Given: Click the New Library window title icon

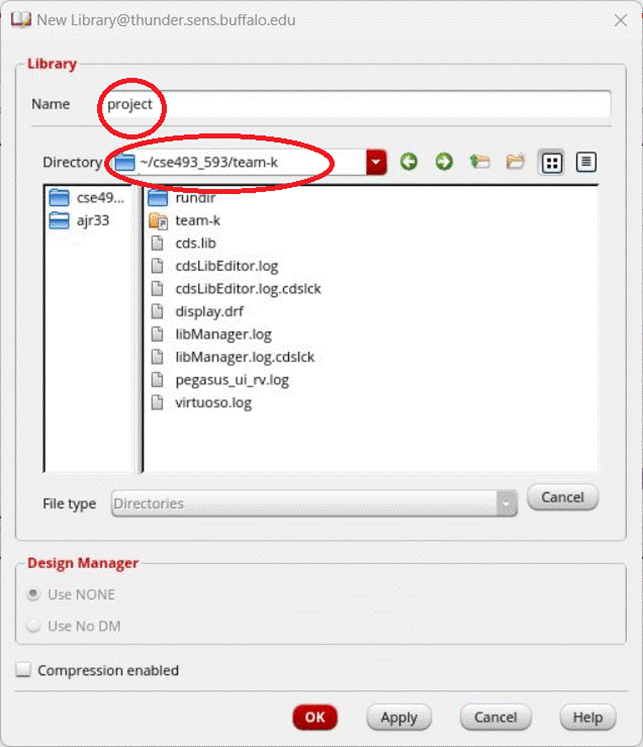Looking at the screenshot, I should (x=21, y=20).
